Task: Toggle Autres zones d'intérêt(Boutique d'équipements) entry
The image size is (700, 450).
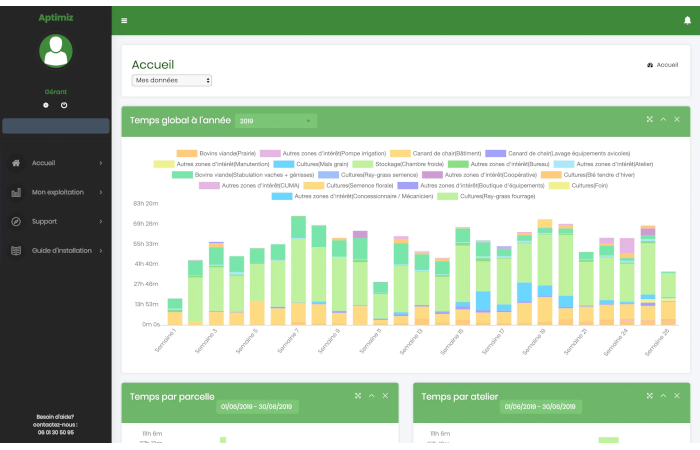Action: (x=471, y=186)
